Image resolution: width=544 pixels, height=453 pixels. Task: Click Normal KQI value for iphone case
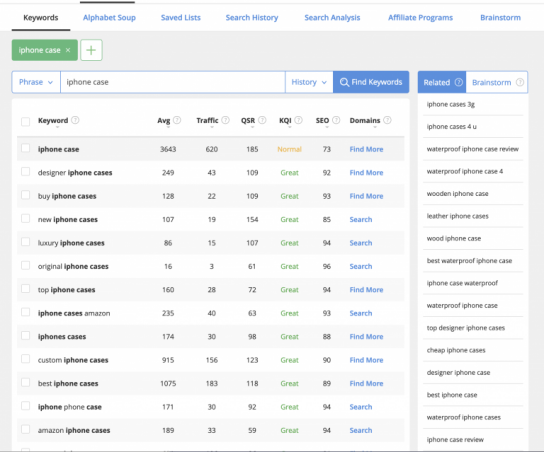(289, 149)
